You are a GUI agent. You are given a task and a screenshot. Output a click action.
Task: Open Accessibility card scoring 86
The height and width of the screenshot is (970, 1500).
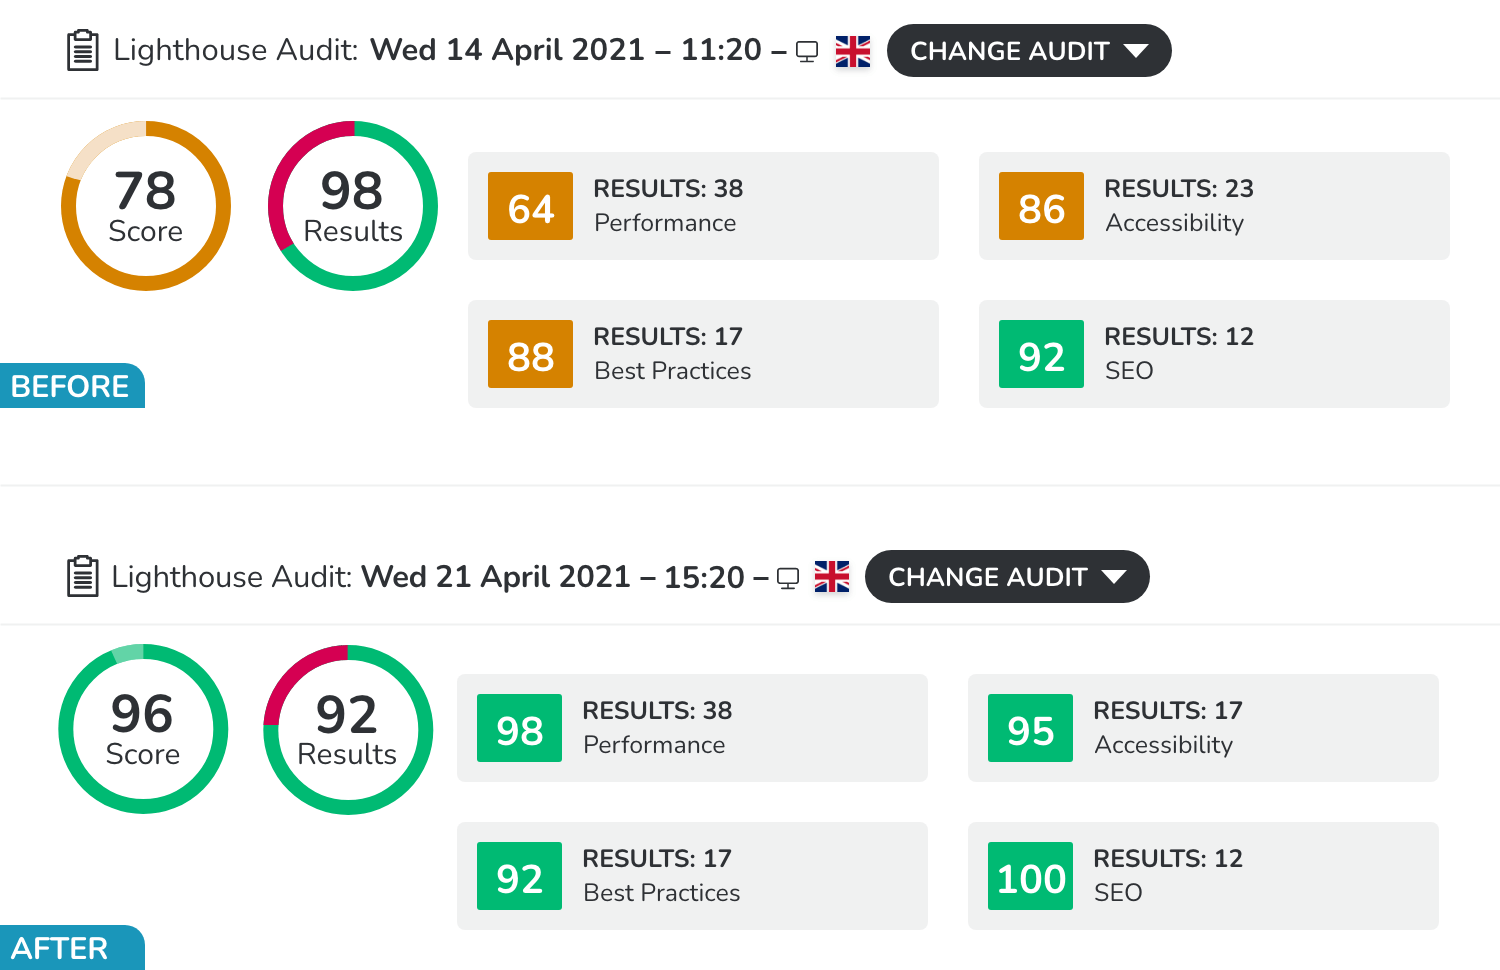click(x=1214, y=206)
